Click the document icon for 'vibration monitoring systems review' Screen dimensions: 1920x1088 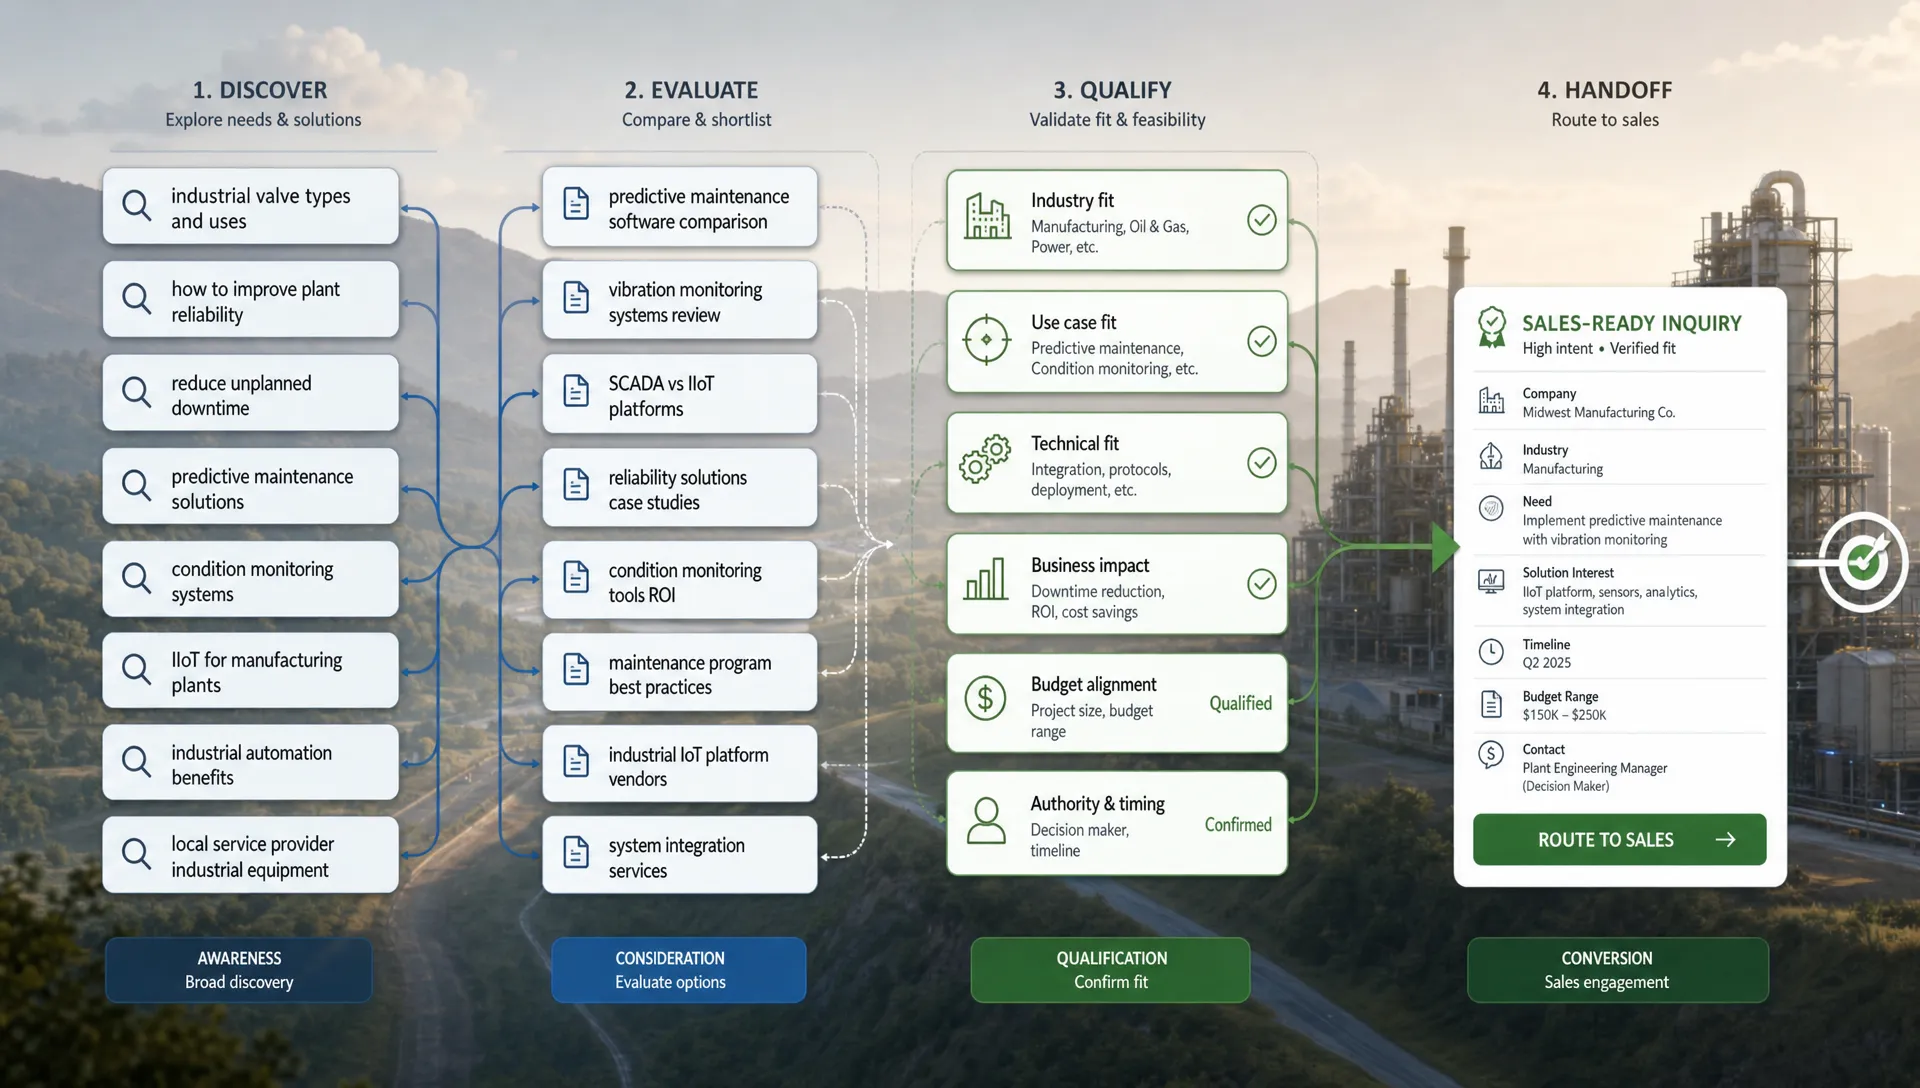click(x=576, y=298)
